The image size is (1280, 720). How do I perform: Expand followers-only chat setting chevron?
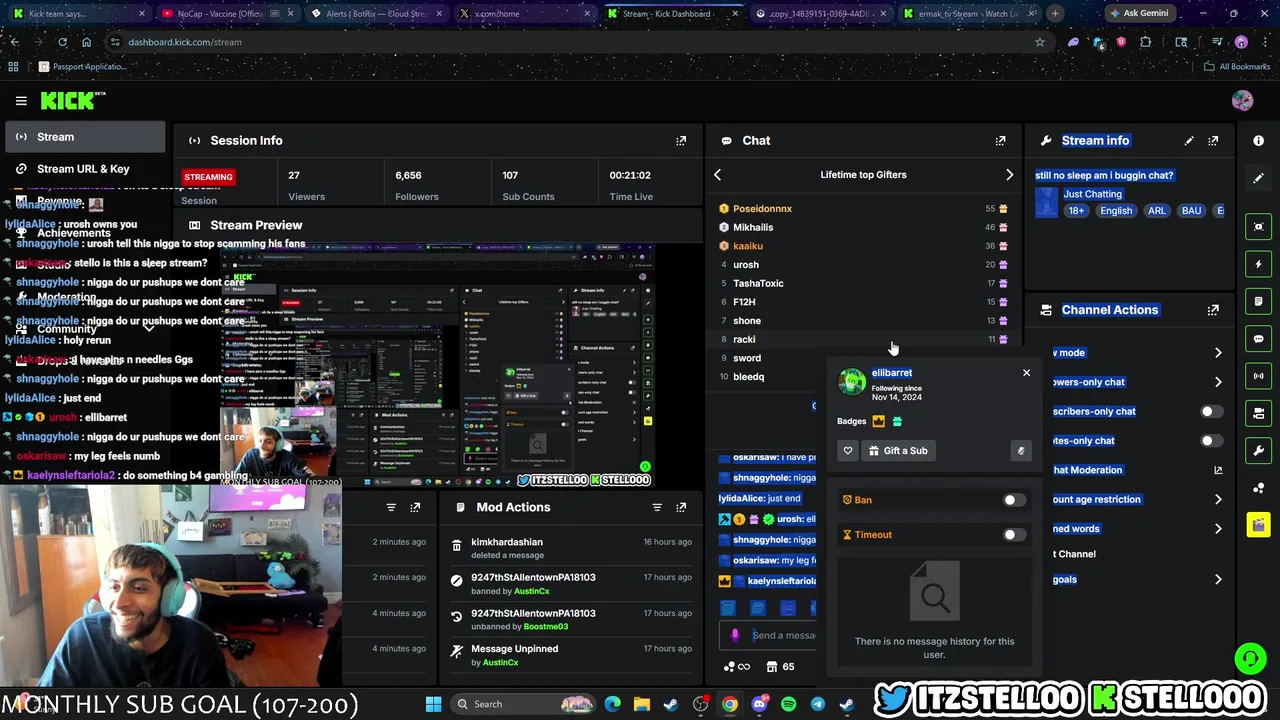pos(1218,382)
